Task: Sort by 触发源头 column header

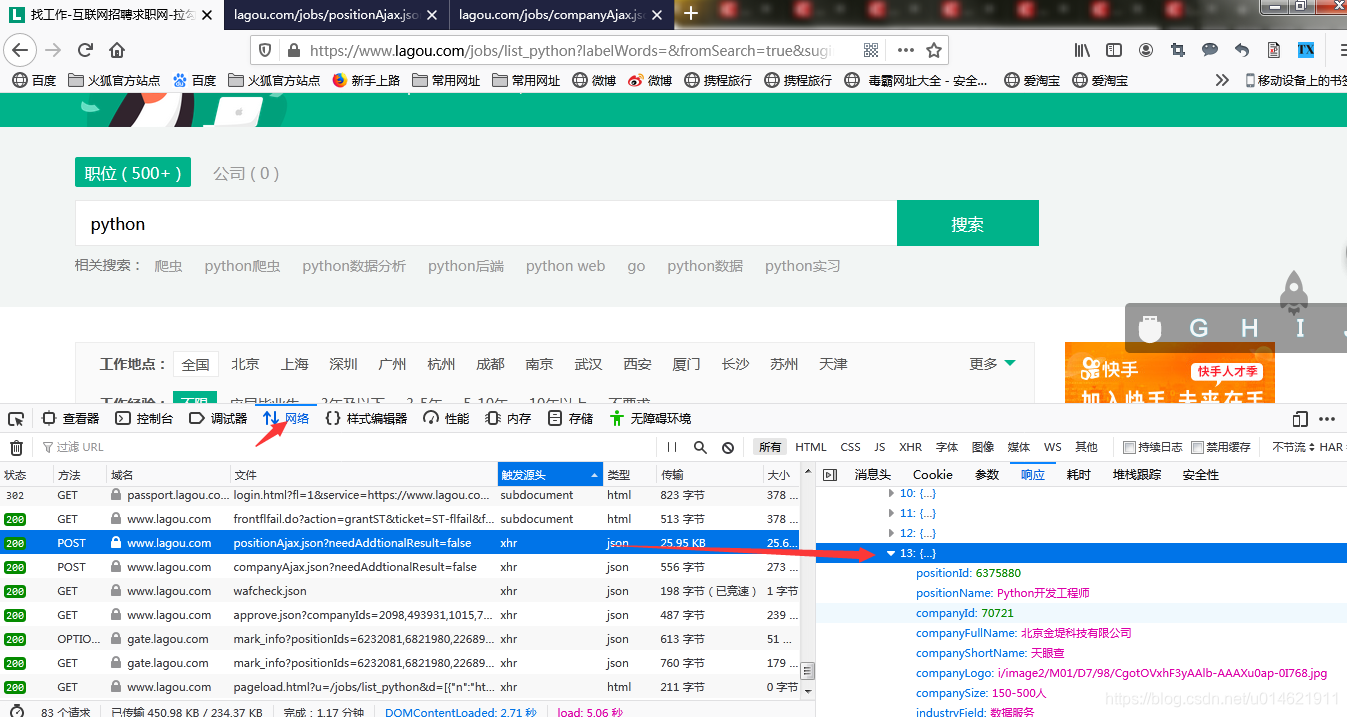Action: point(550,475)
